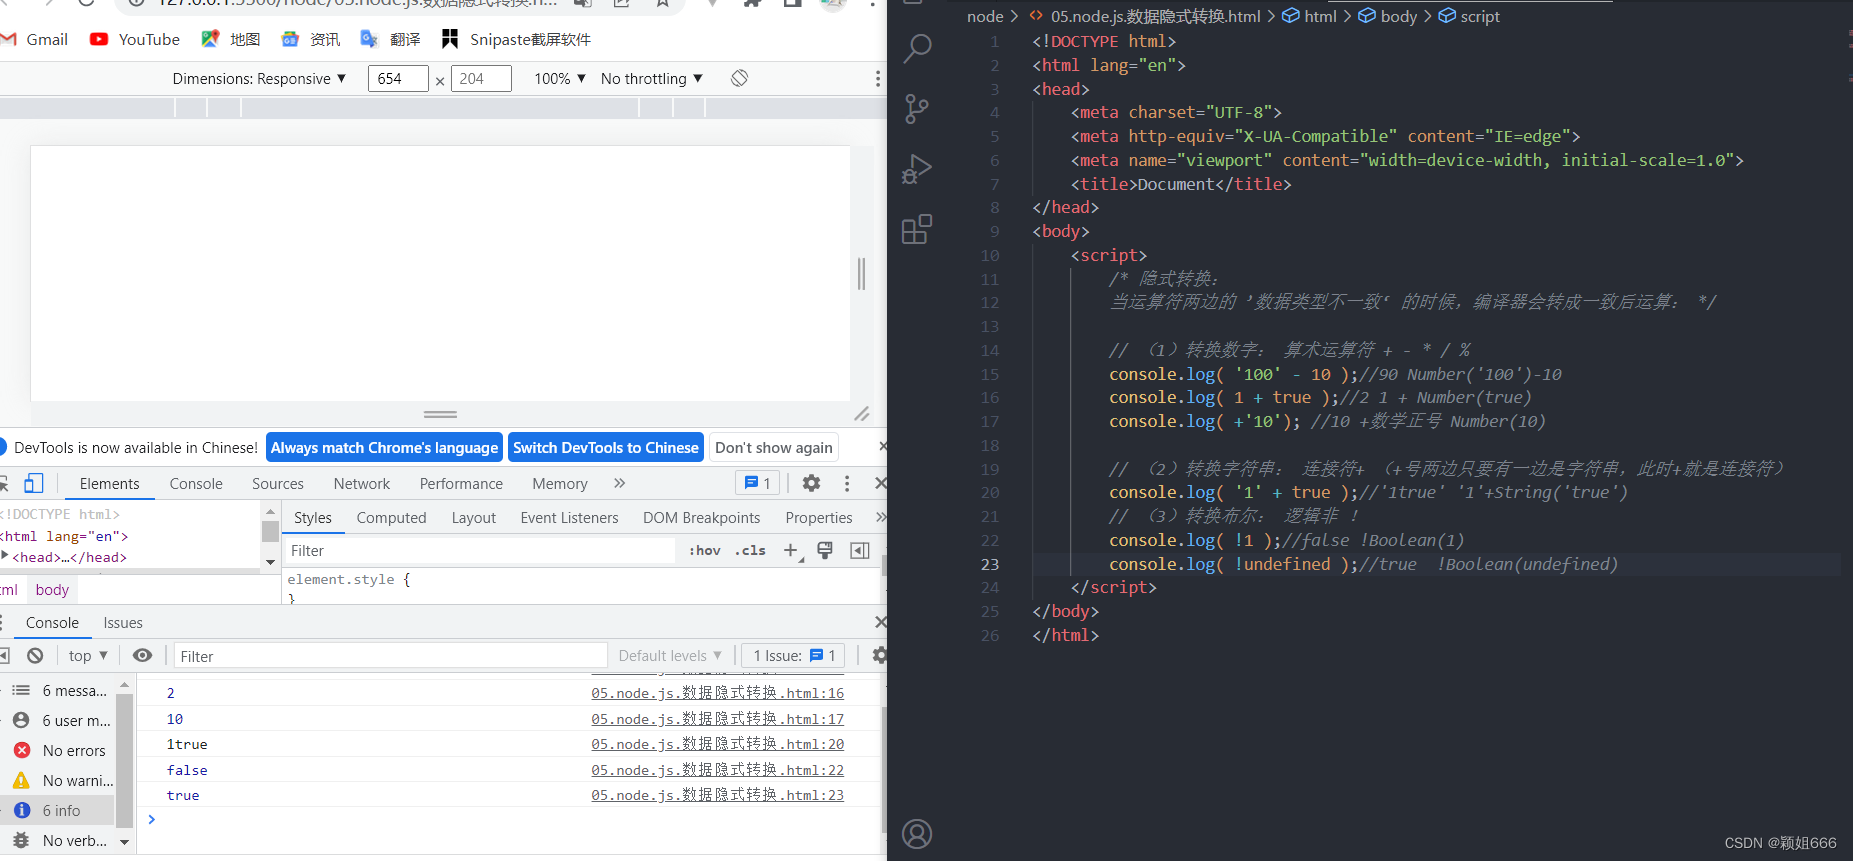Viewport: 1853px width, 861px height.
Task: Open the Default levels dropdown
Action: pyautogui.click(x=670, y=655)
